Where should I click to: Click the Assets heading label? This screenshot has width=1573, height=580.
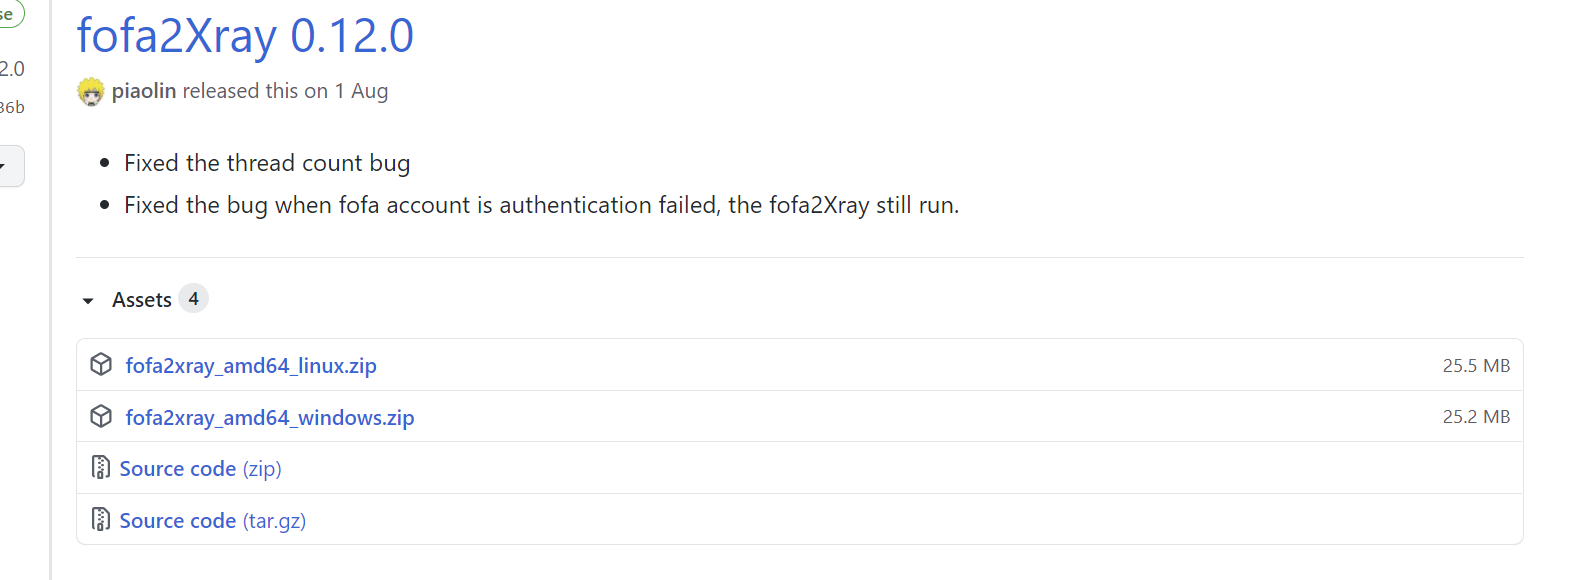click(x=142, y=300)
